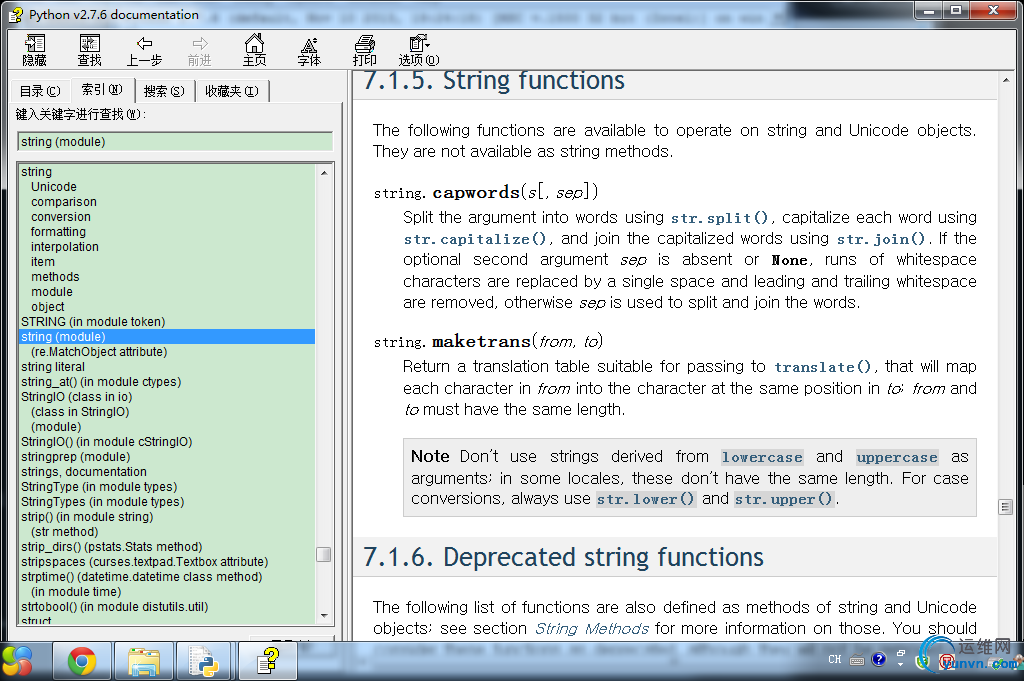Image resolution: width=1024 pixels, height=681 pixels.
Task: Click the Print (打印) toolbar icon
Action: (364, 50)
